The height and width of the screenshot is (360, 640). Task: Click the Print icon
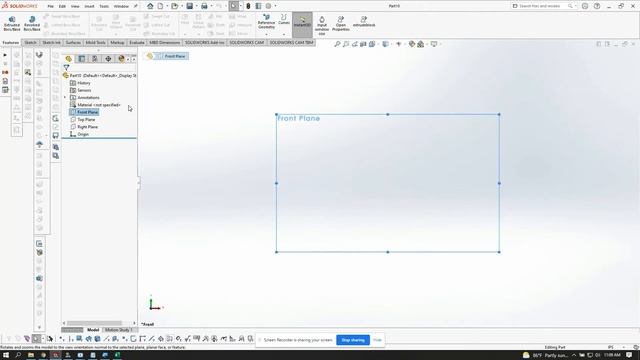click(x=204, y=6)
